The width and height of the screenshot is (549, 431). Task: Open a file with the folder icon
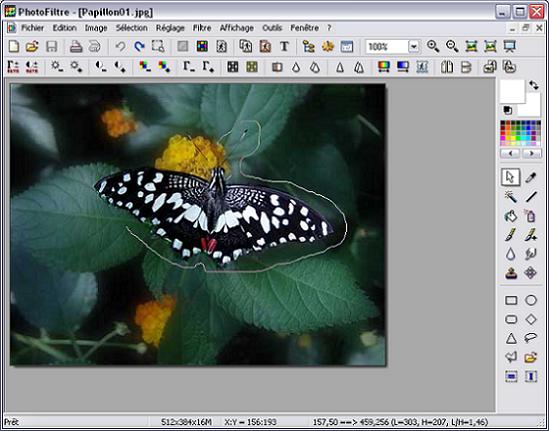point(32,46)
